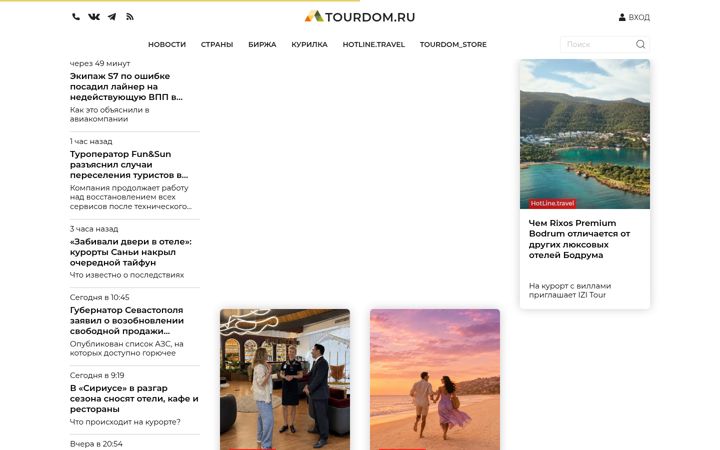Click the user profile icon by ВХОД
720x450 pixels.
tap(622, 17)
